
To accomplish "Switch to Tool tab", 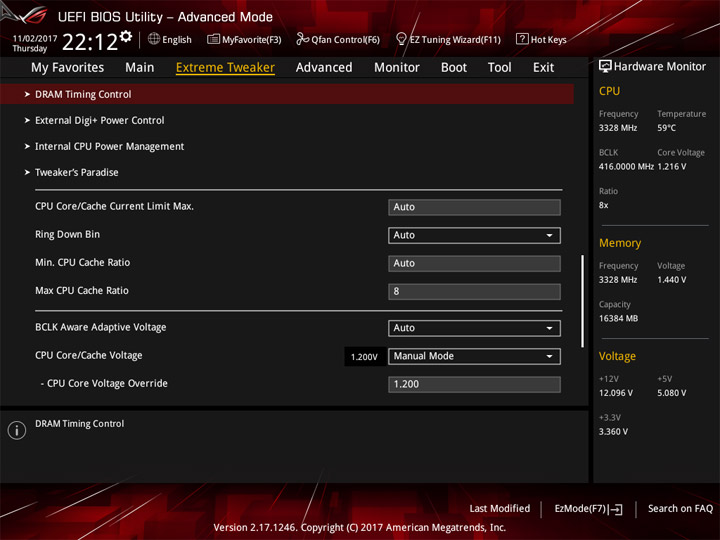I will tap(500, 68).
